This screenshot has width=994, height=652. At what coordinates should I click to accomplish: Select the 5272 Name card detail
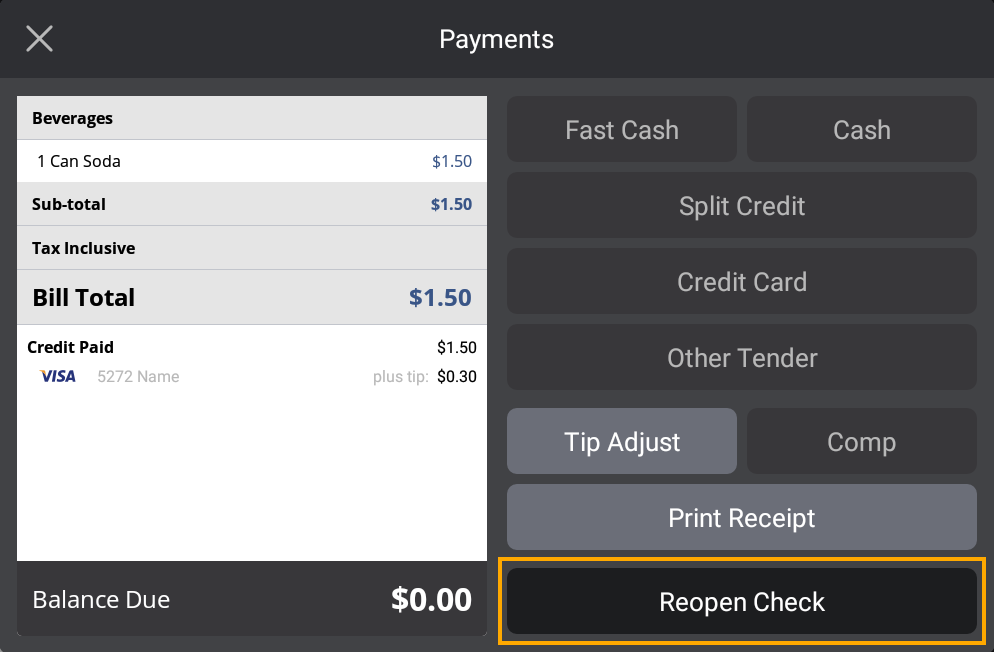tap(138, 377)
